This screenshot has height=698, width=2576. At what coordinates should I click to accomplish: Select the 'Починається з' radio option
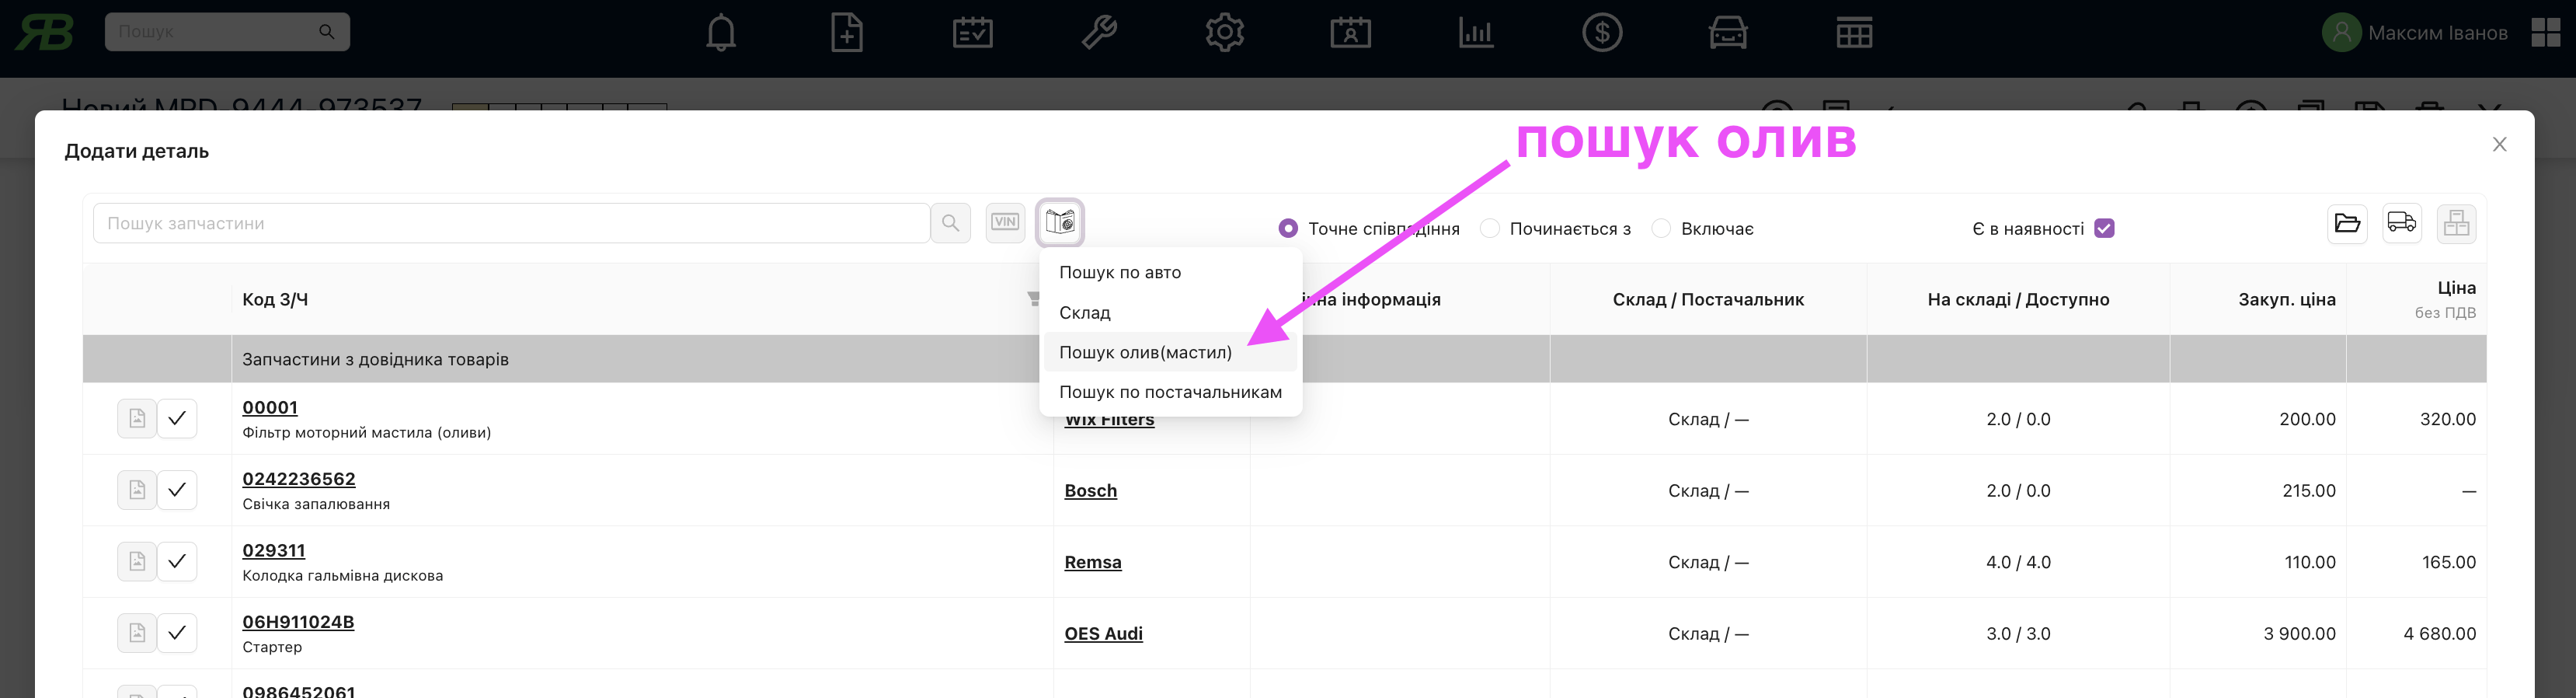point(1490,229)
